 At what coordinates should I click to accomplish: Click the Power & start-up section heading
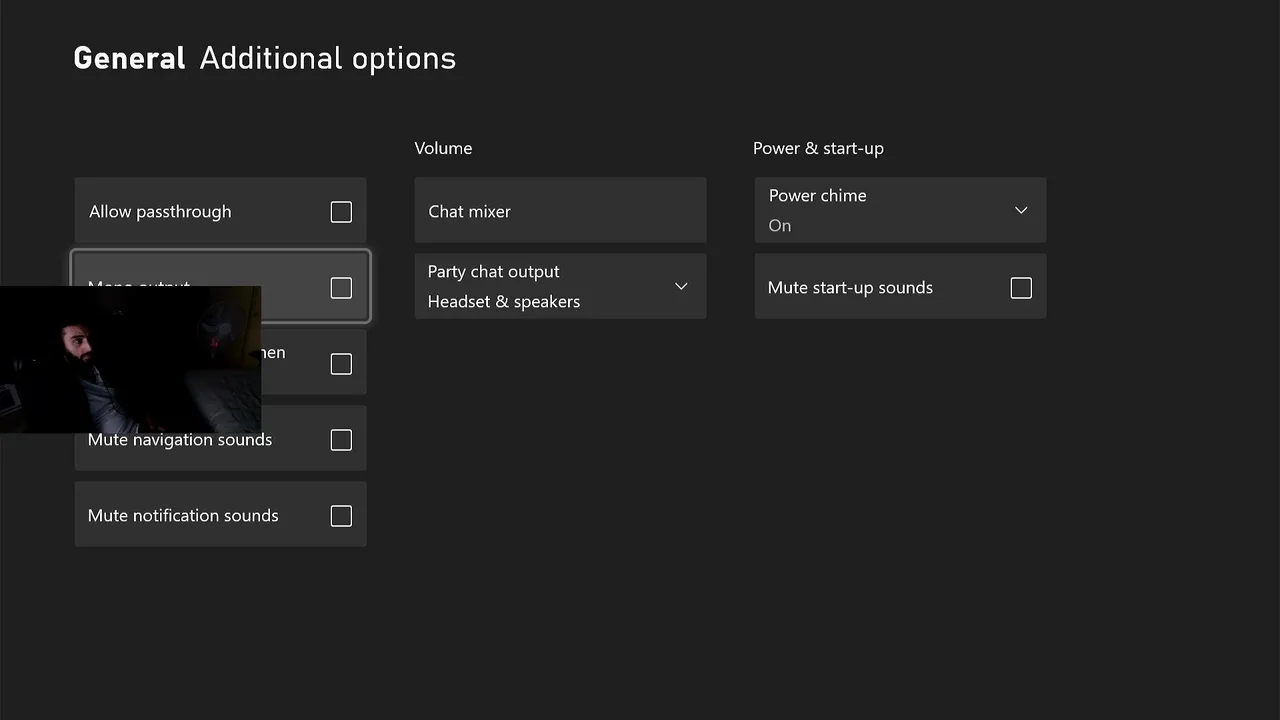pos(818,148)
